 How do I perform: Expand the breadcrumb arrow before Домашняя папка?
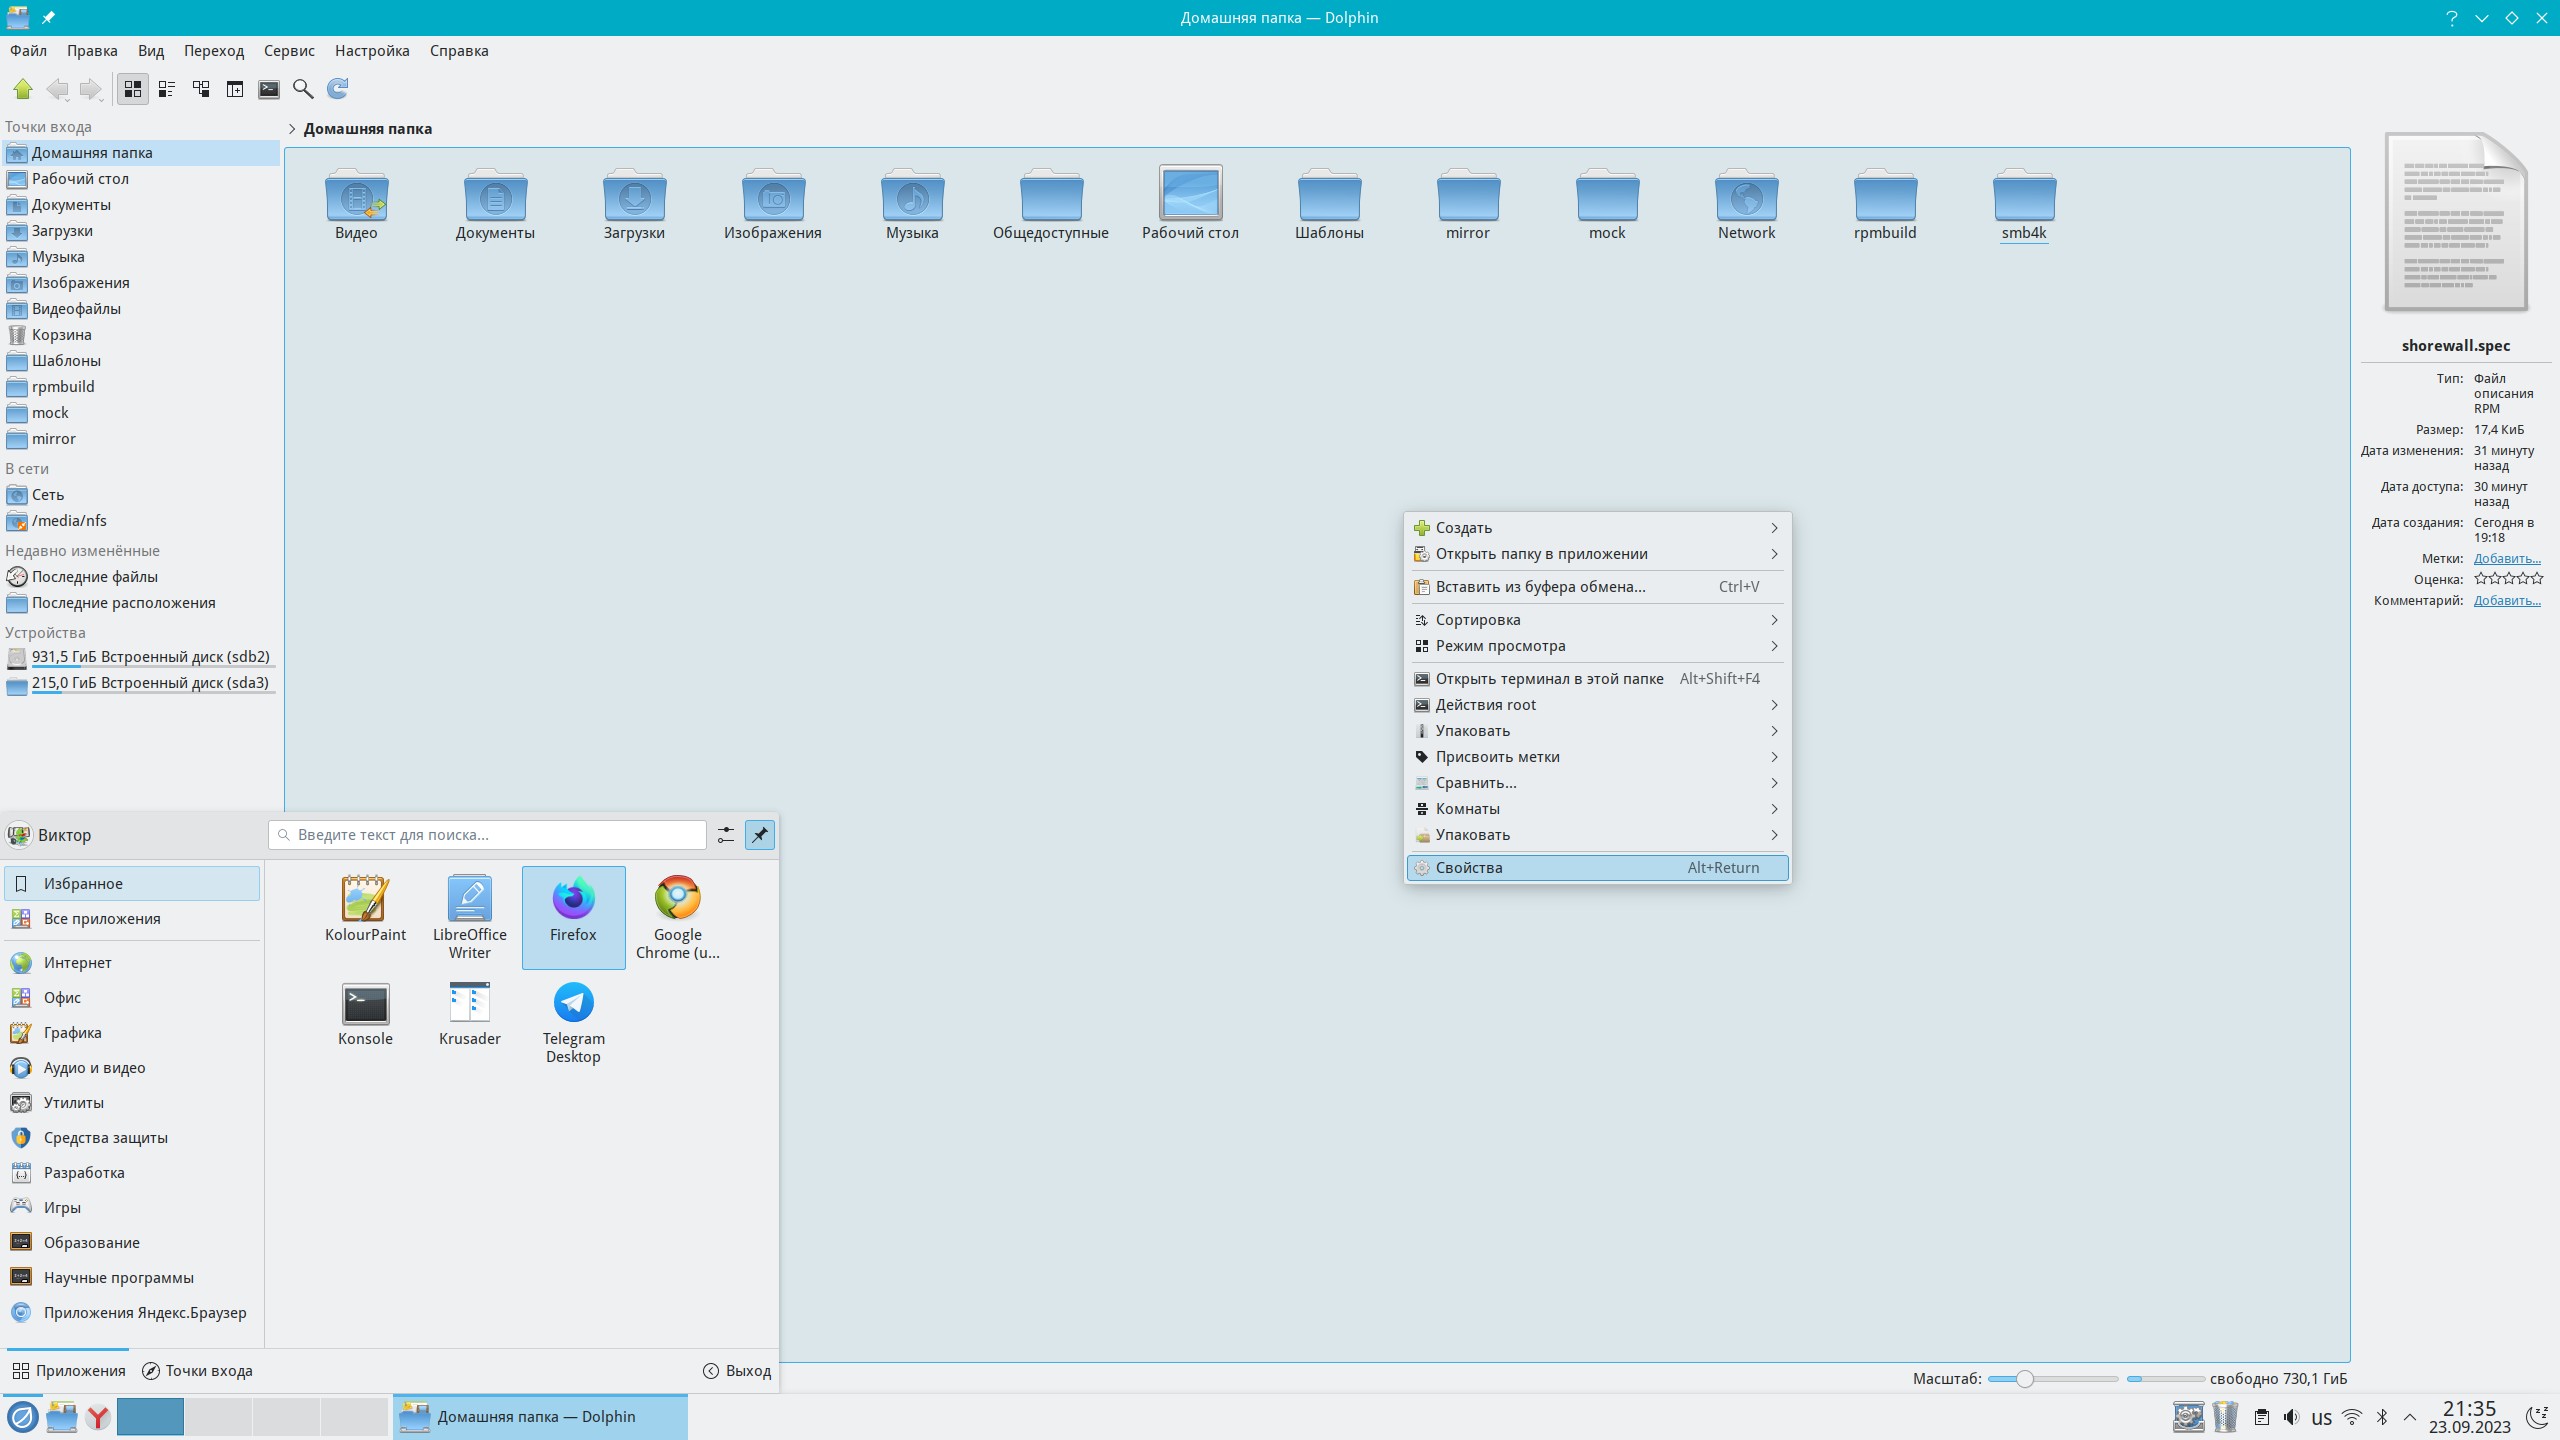292,129
